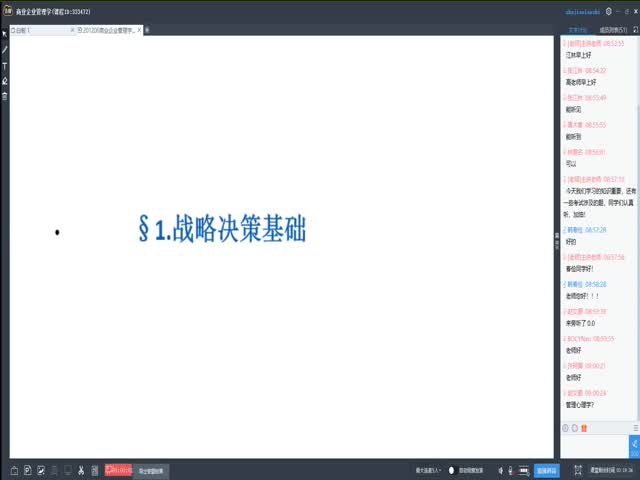
Task: Click the screen share monitor icon
Action: click(68, 470)
